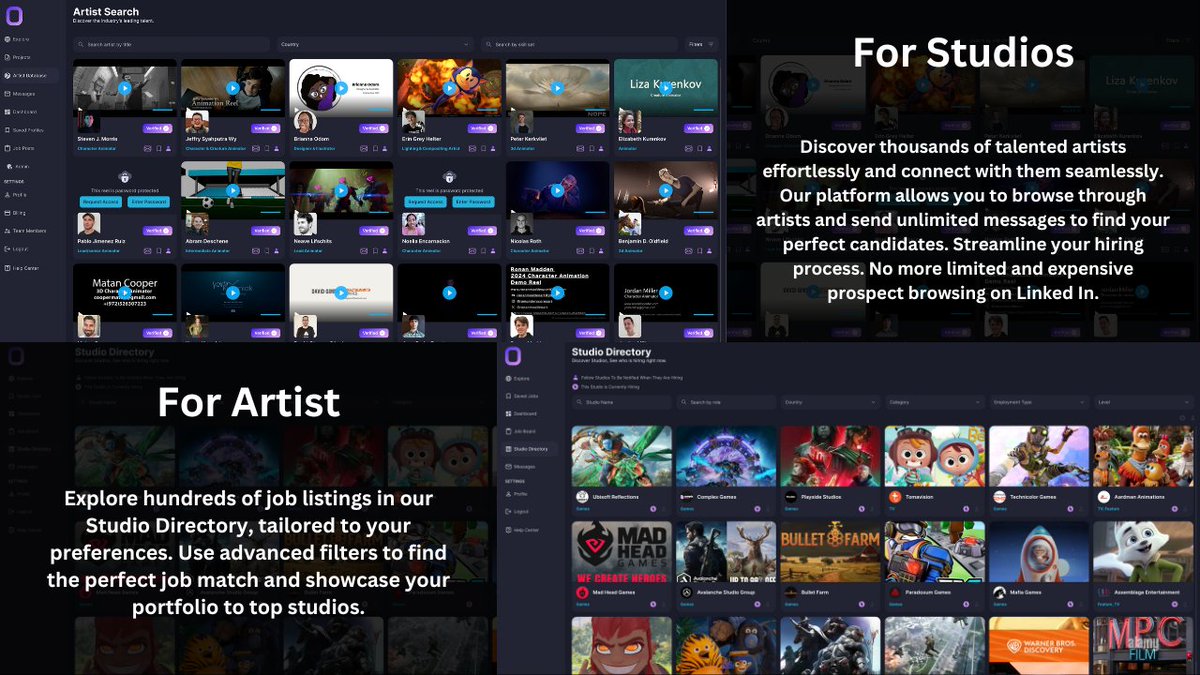This screenshot has height=675, width=1200.
Task: Open Employment Type dropdown
Action: [1039, 403]
